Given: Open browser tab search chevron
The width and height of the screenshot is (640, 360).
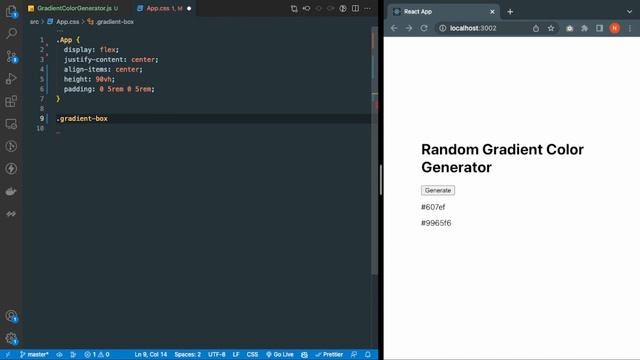Looking at the screenshot, I should [x=629, y=12].
